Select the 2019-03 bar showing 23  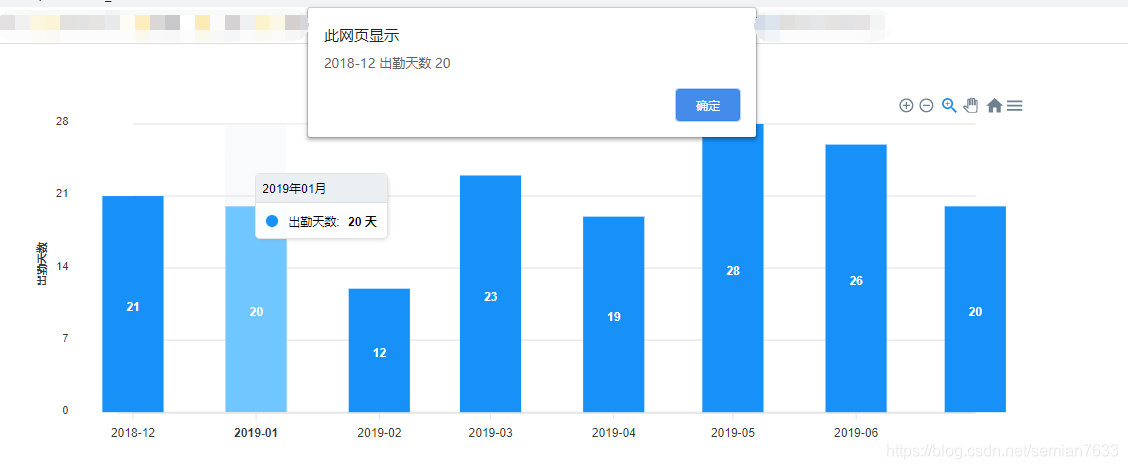click(x=491, y=293)
